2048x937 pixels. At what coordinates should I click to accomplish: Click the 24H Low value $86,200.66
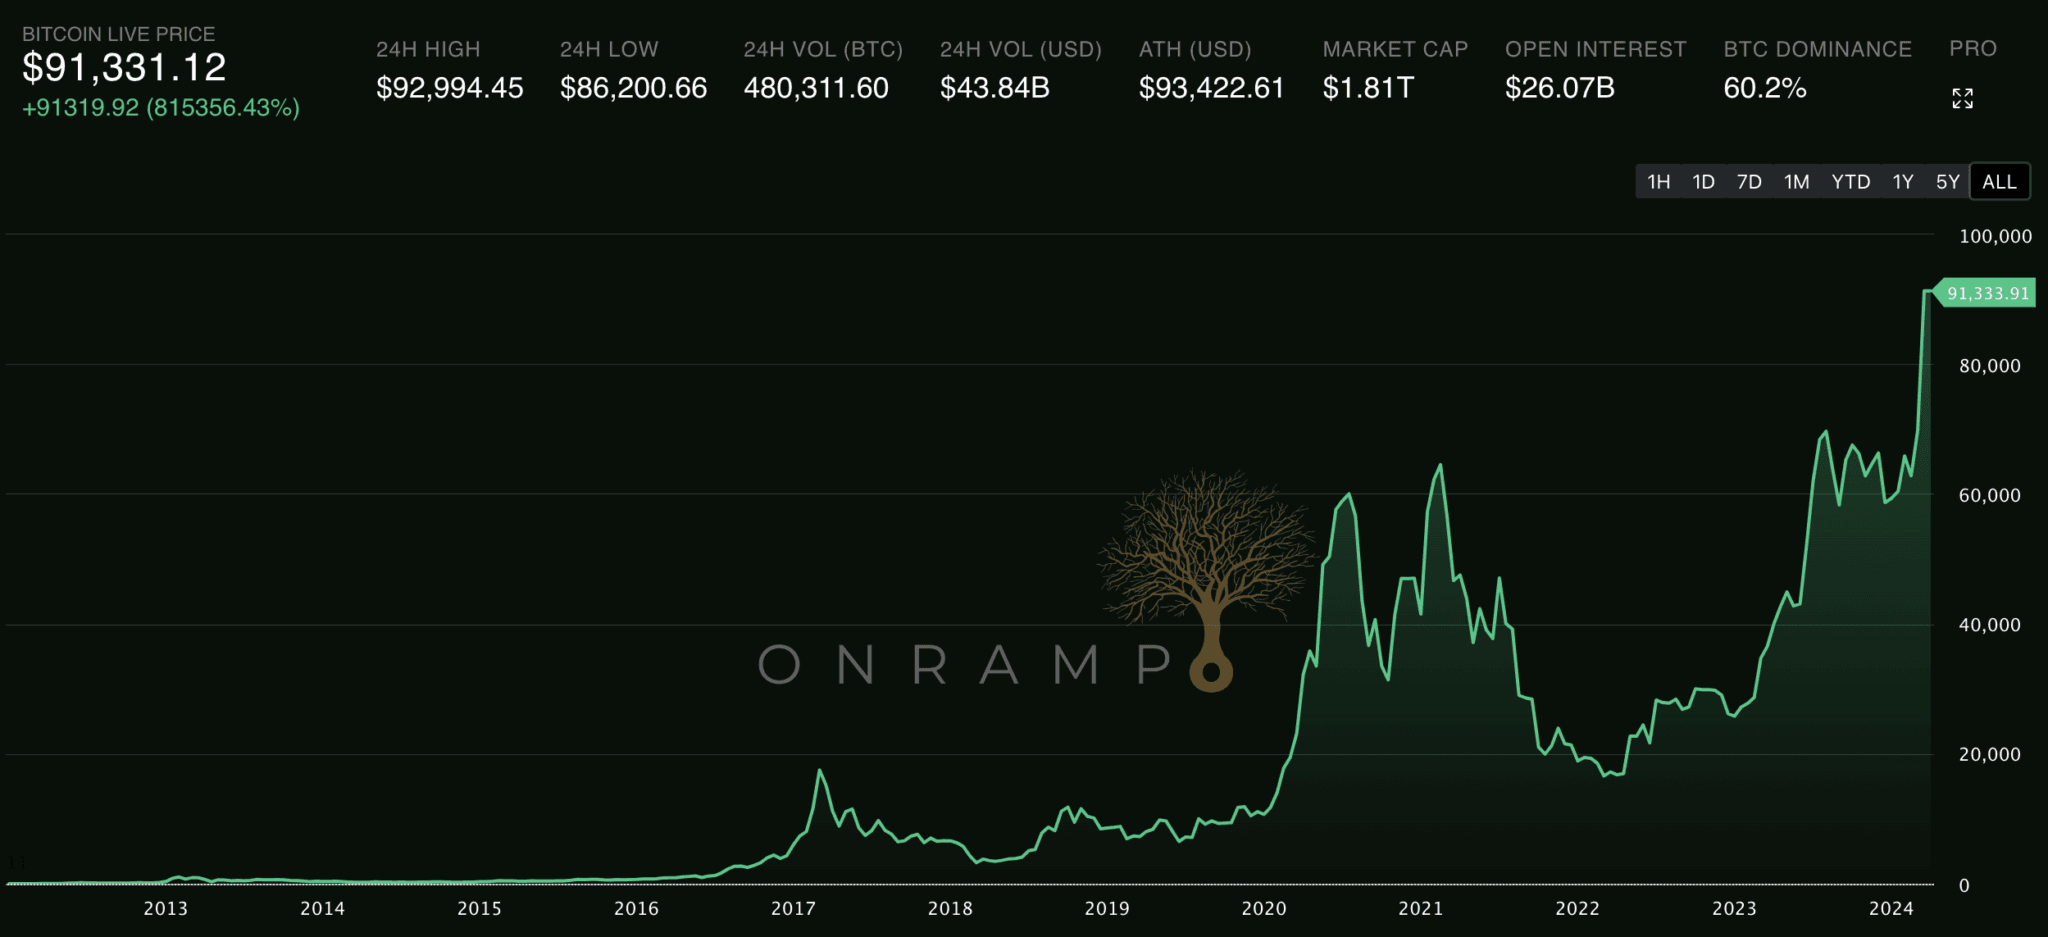633,88
